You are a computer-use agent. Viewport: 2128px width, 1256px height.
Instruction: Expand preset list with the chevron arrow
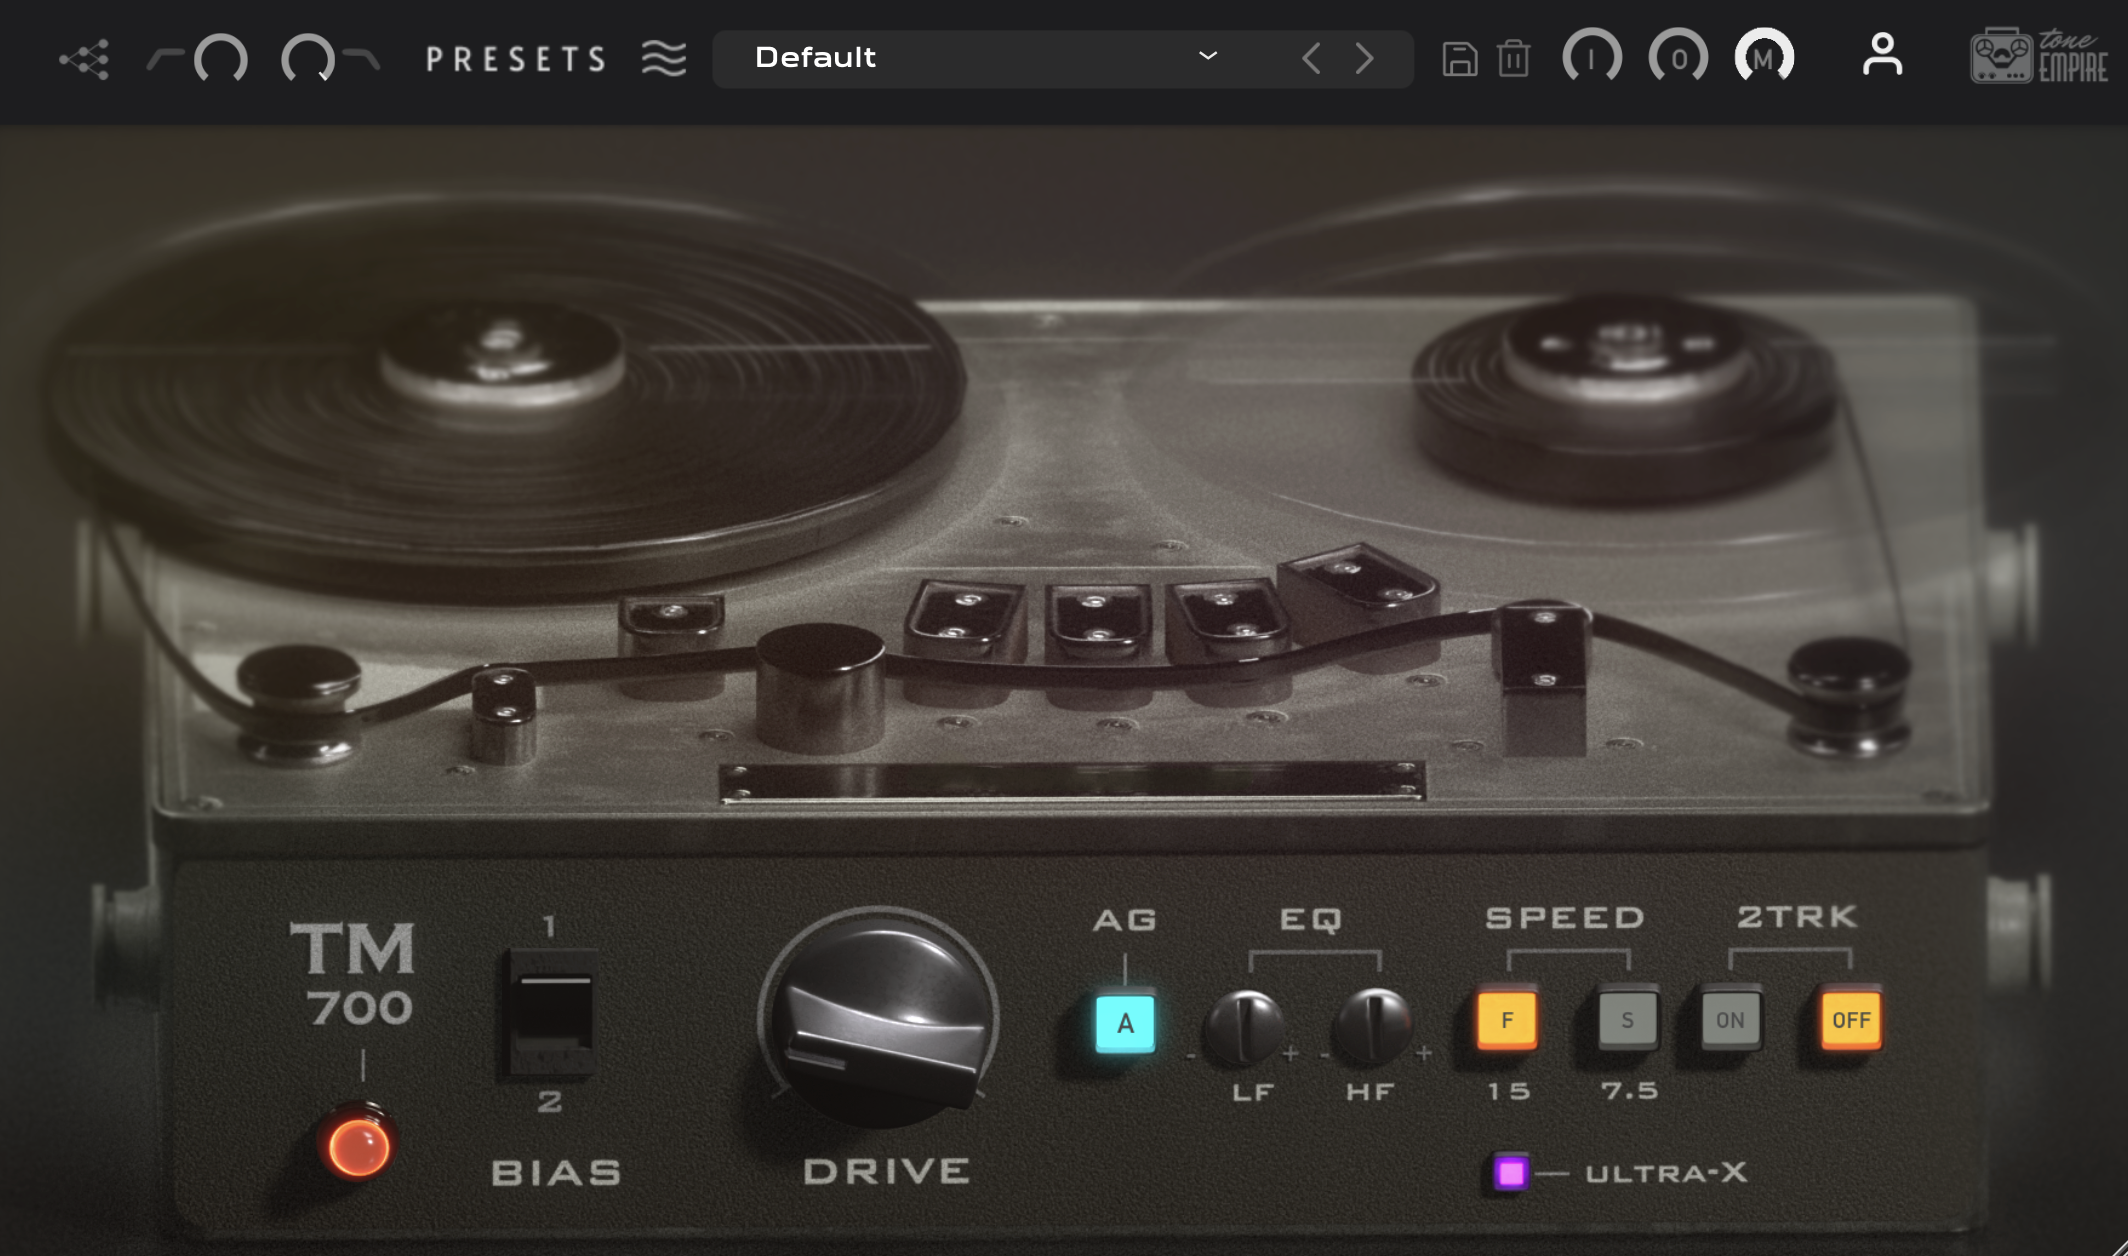coord(1208,56)
